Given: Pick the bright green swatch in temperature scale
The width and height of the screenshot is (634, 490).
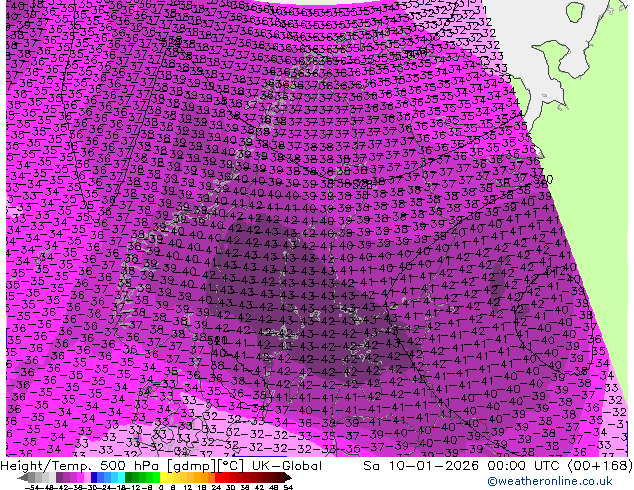Looking at the screenshot, I should [156, 477].
